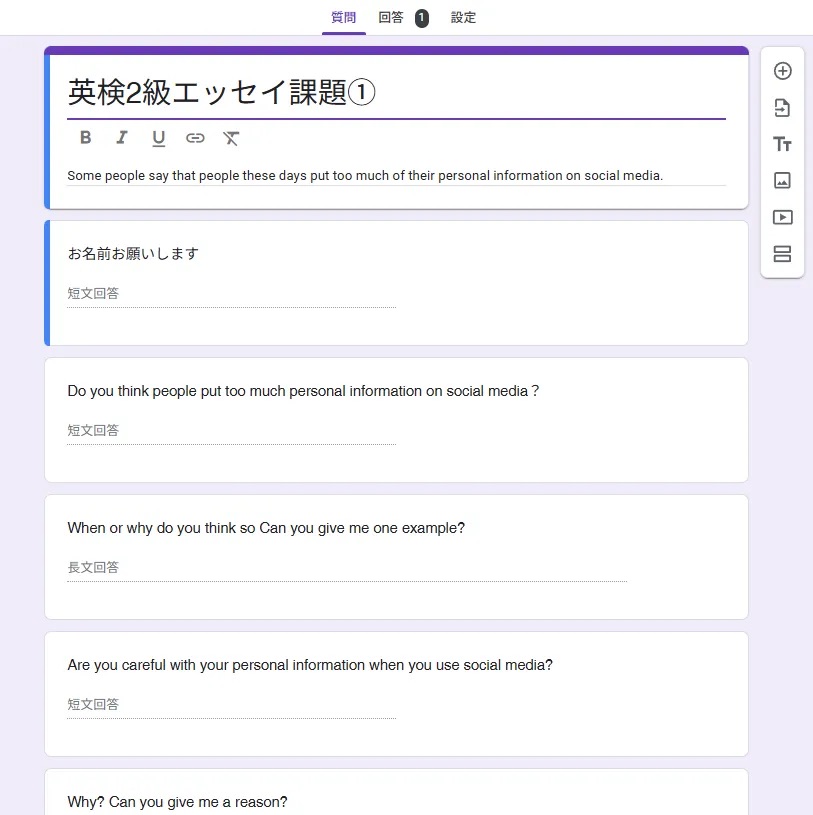Edit the form title 英検2級エッセイ課題①
Screen dimensions: 813x815
pyautogui.click(x=396, y=93)
